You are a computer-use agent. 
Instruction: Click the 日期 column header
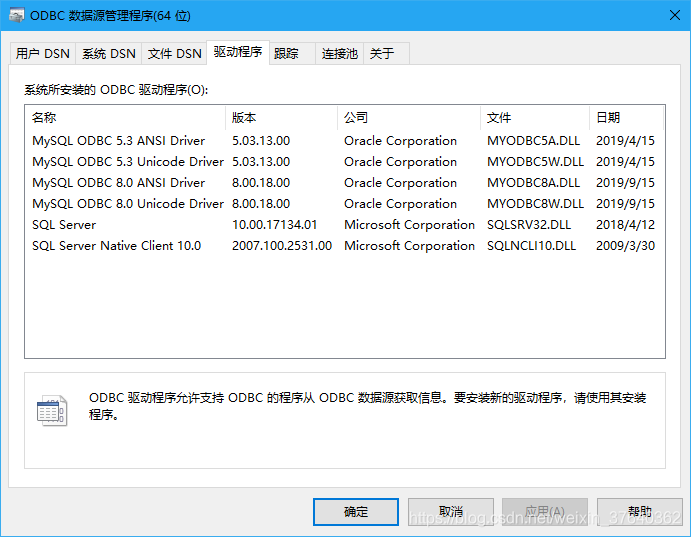coord(626,118)
